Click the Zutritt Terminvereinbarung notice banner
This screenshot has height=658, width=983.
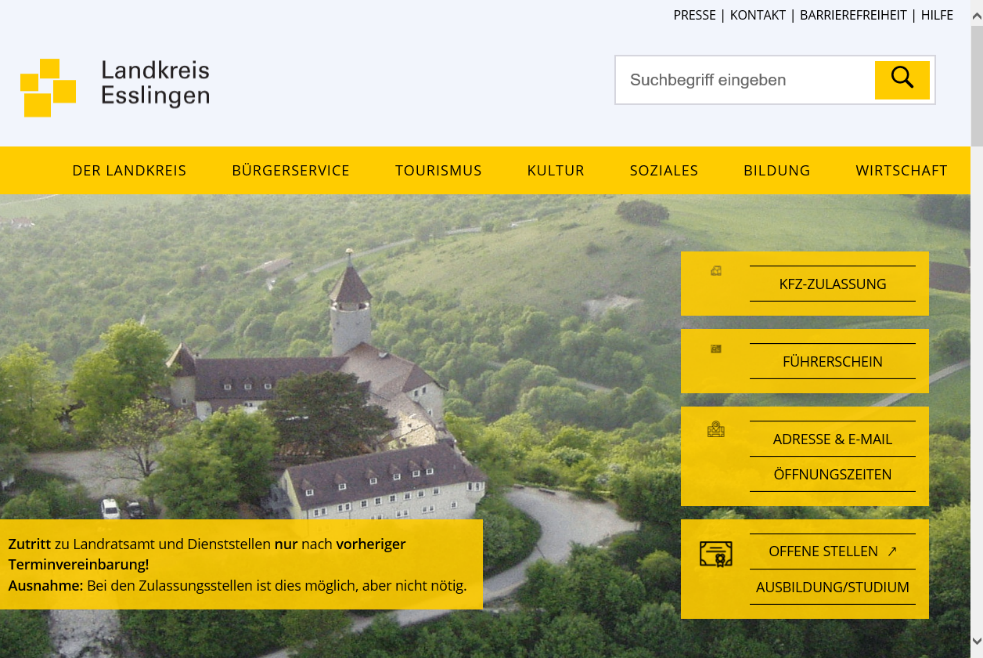241,564
